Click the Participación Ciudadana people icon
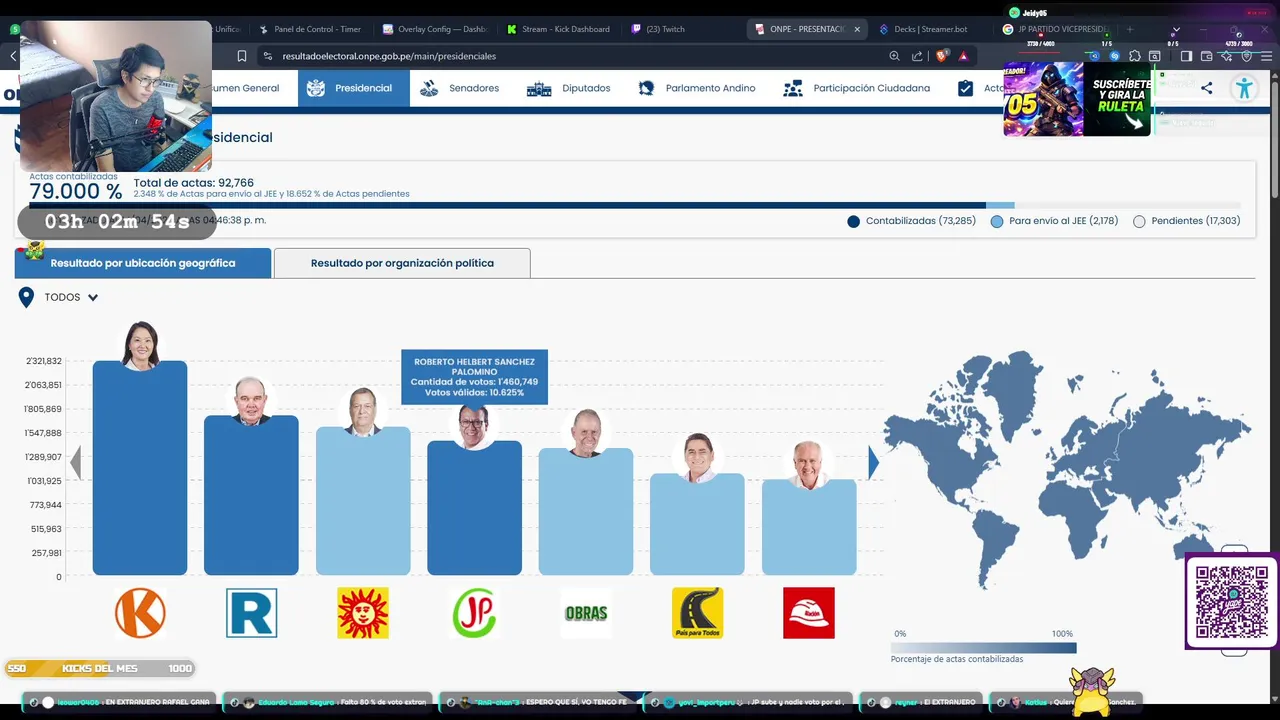The height and width of the screenshot is (720, 1280). [x=793, y=88]
